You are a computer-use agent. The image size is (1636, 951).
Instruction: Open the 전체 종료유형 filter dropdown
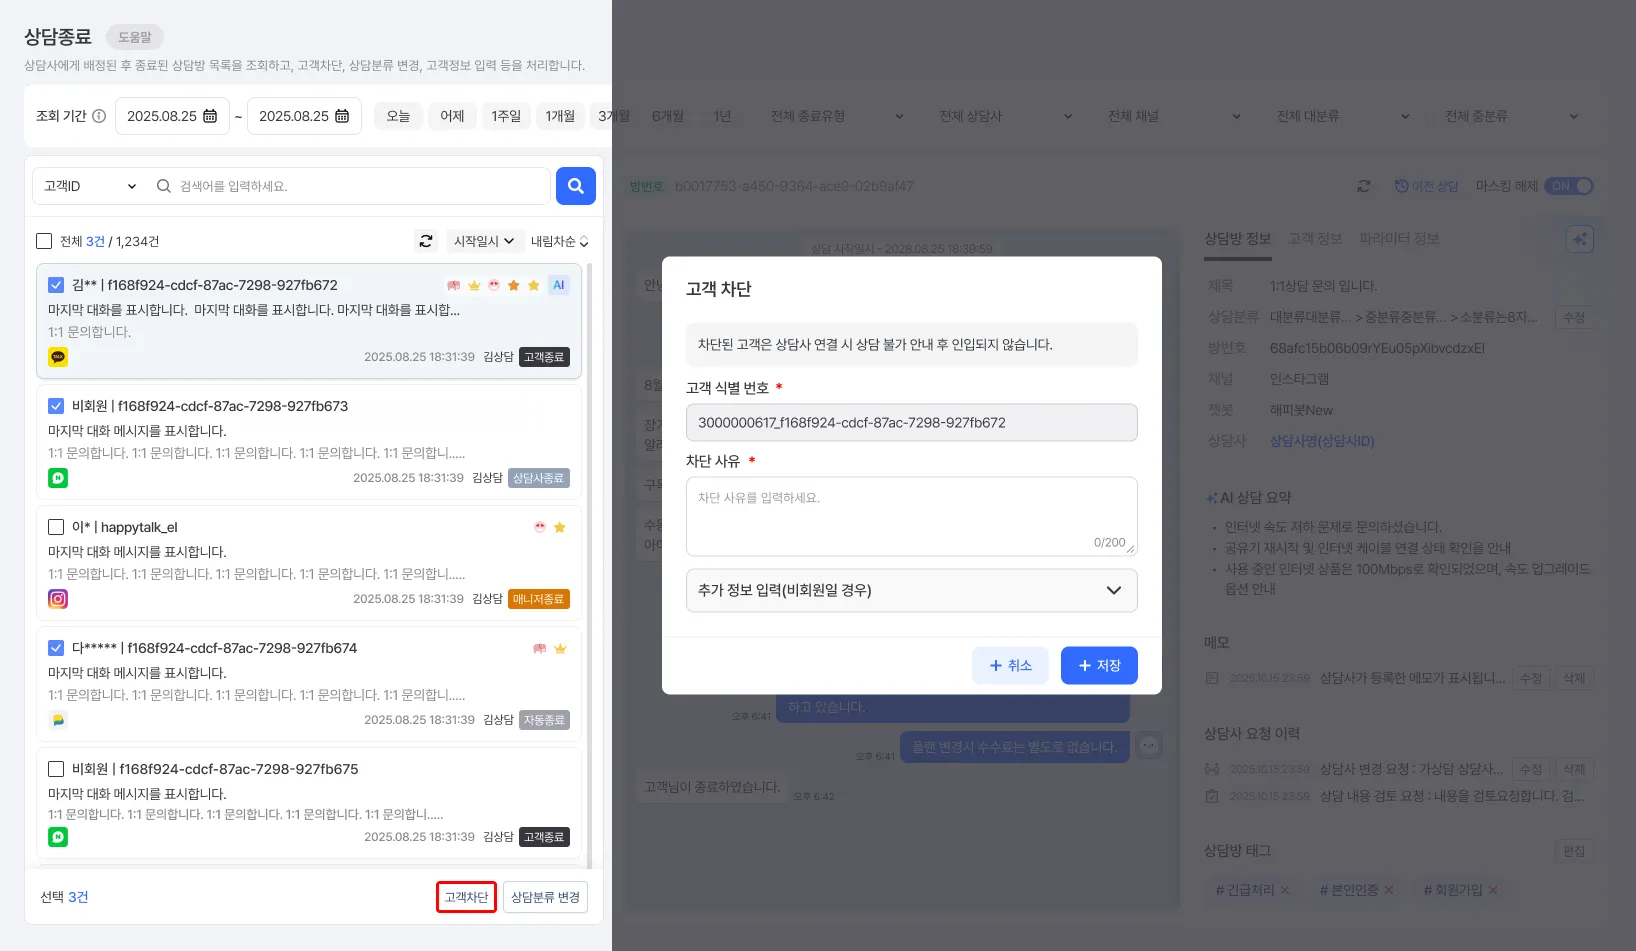coord(836,116)
